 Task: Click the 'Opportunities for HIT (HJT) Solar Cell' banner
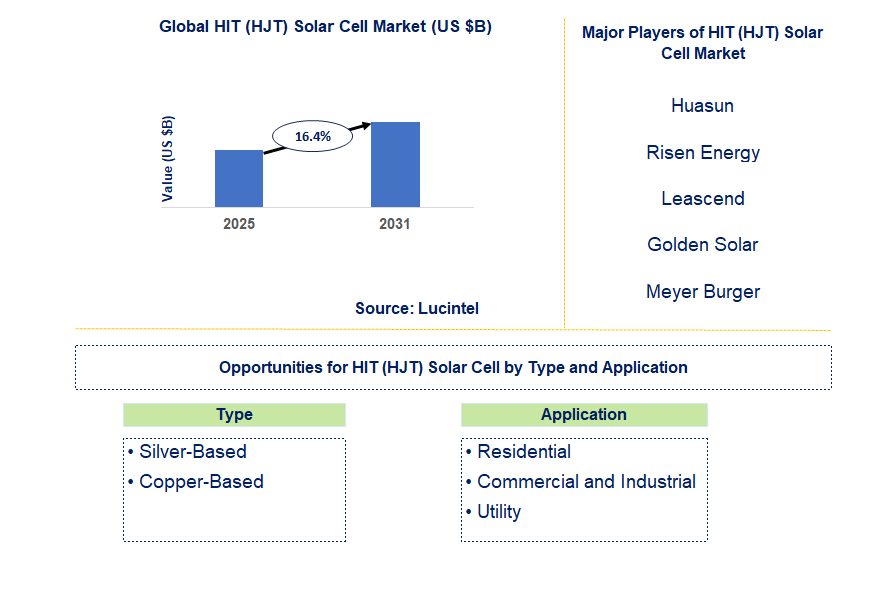(453, 367)
